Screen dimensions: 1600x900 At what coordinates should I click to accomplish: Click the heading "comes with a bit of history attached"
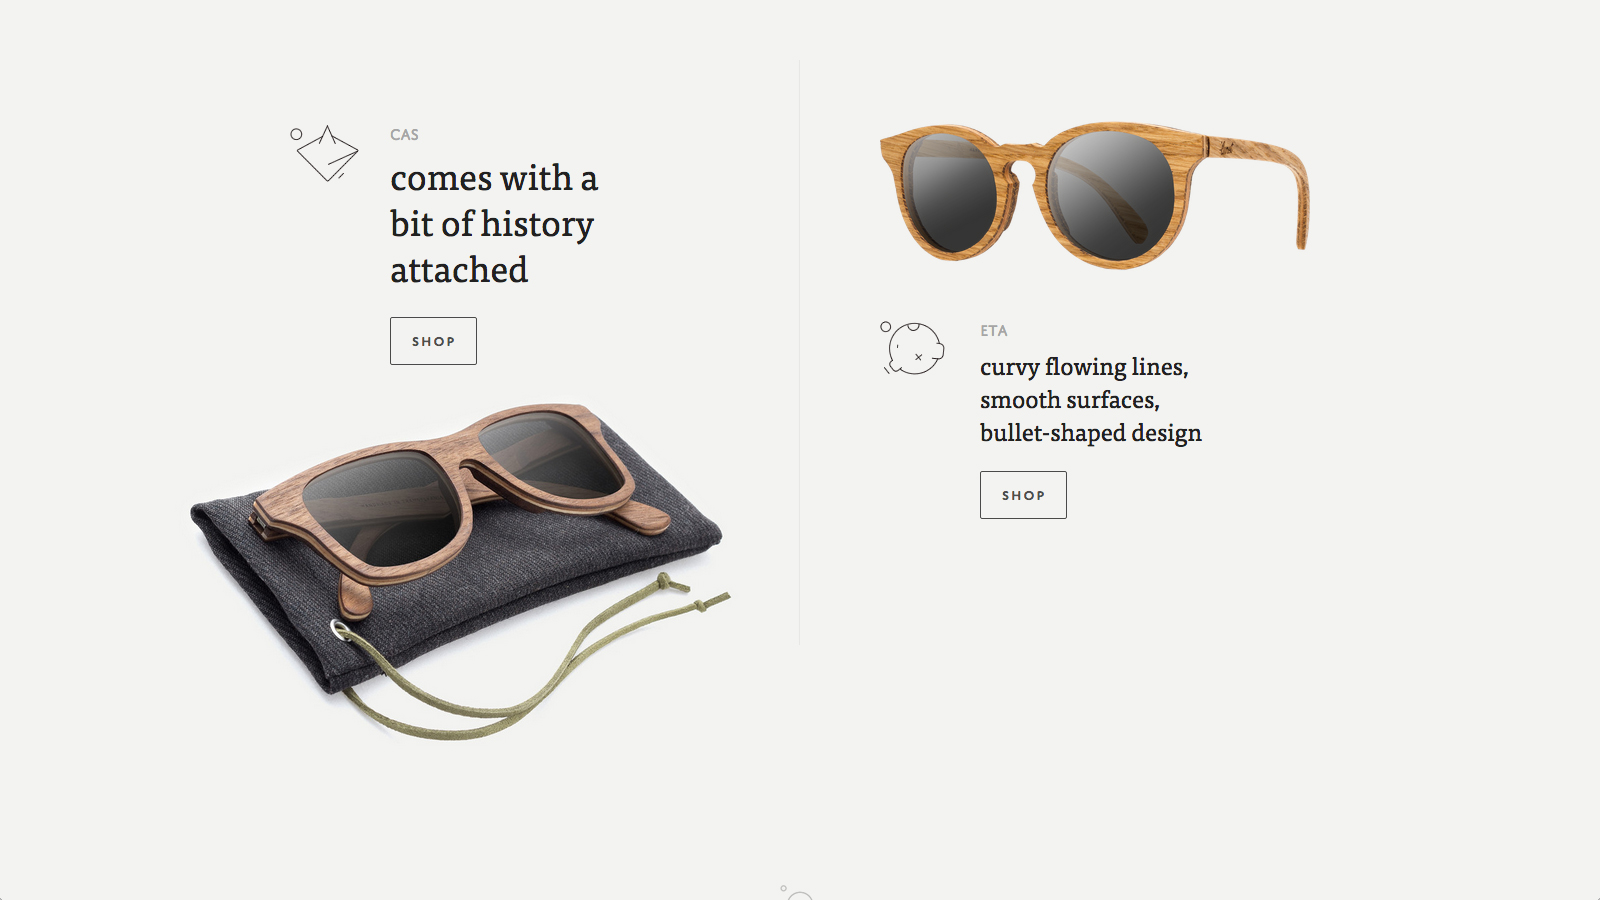[x=494, y=224]
